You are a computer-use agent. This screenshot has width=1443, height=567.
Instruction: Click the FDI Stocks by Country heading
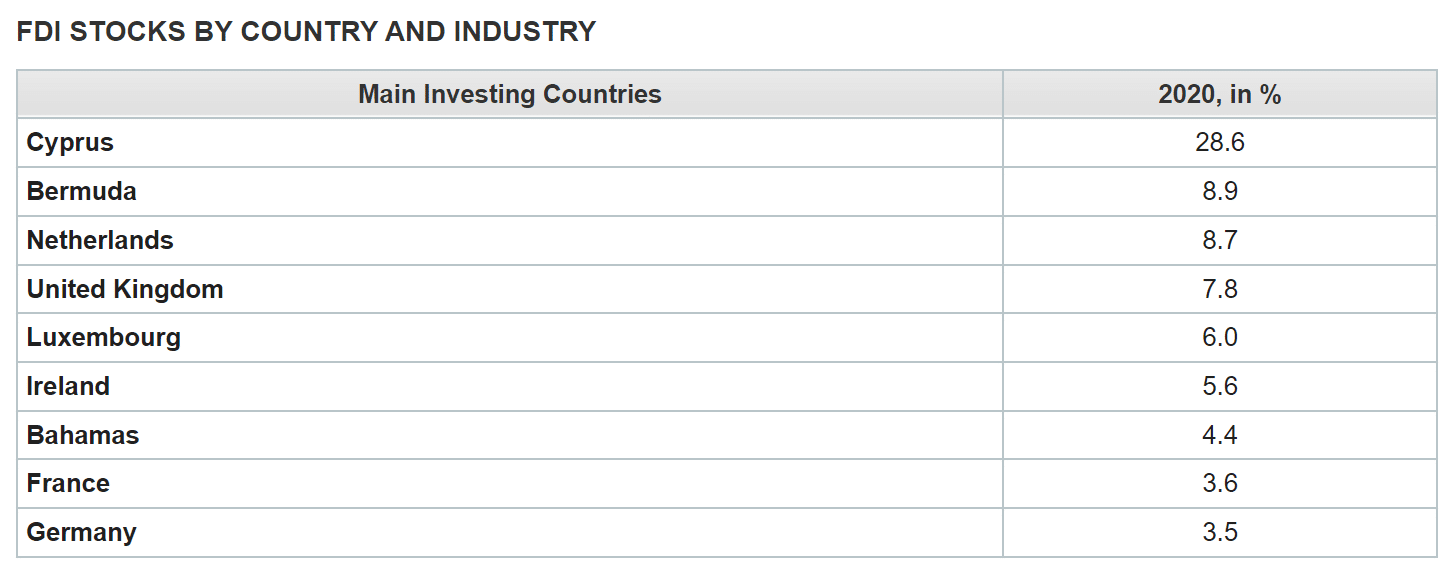[x=306, y=32]
